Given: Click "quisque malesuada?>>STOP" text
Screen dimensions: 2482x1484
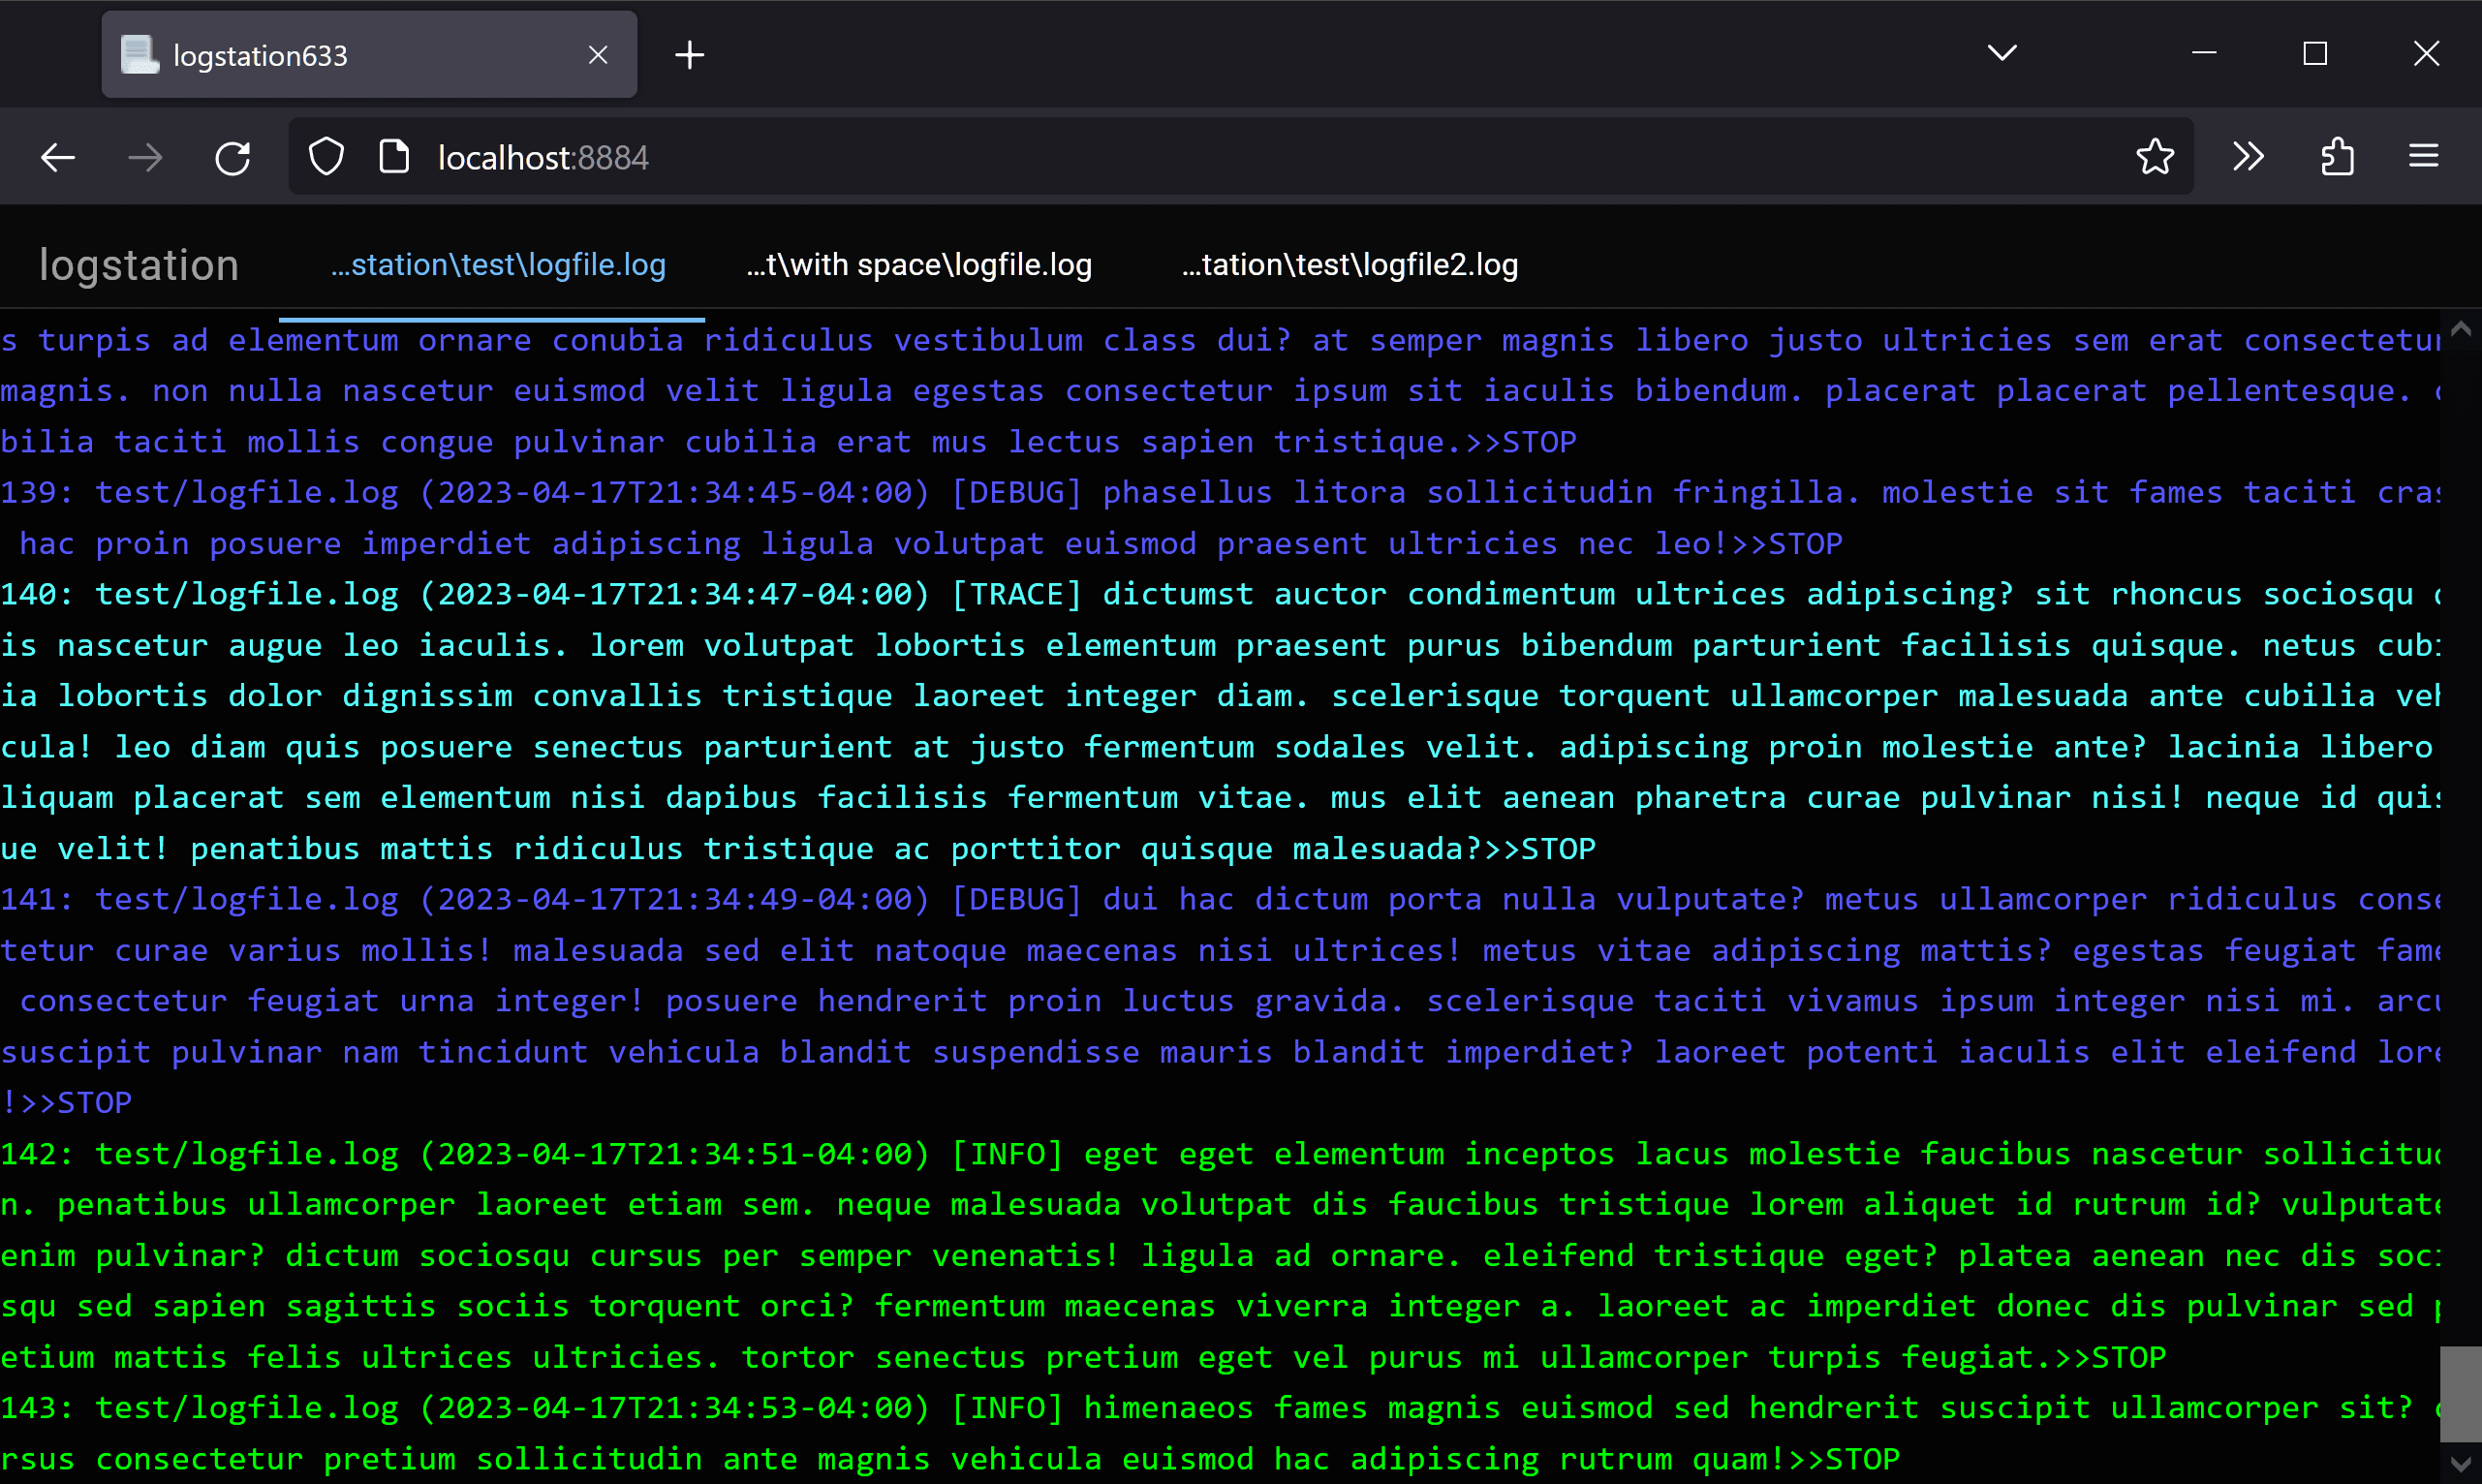Looking at the screenshot, I should [1369, 849].
